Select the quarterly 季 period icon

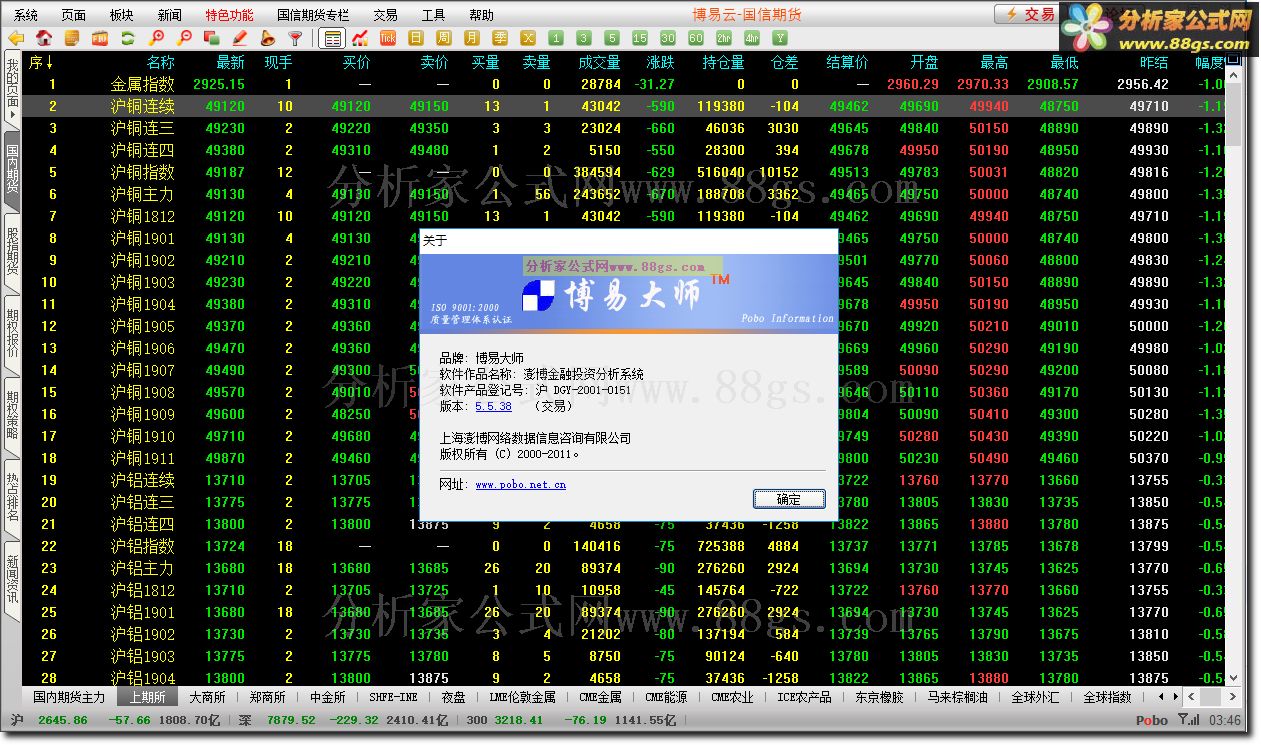500,39
